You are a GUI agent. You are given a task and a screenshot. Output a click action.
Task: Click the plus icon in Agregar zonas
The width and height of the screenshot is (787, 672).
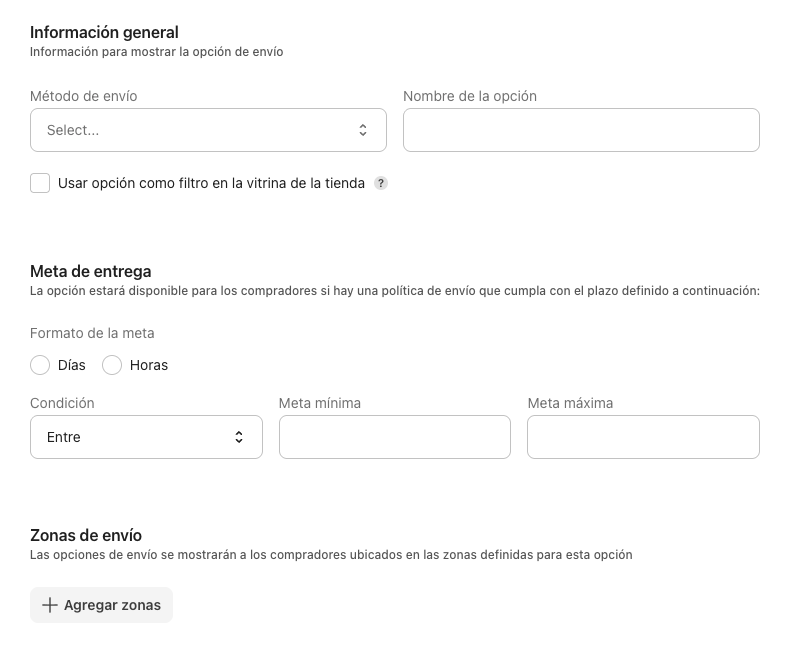49,605
